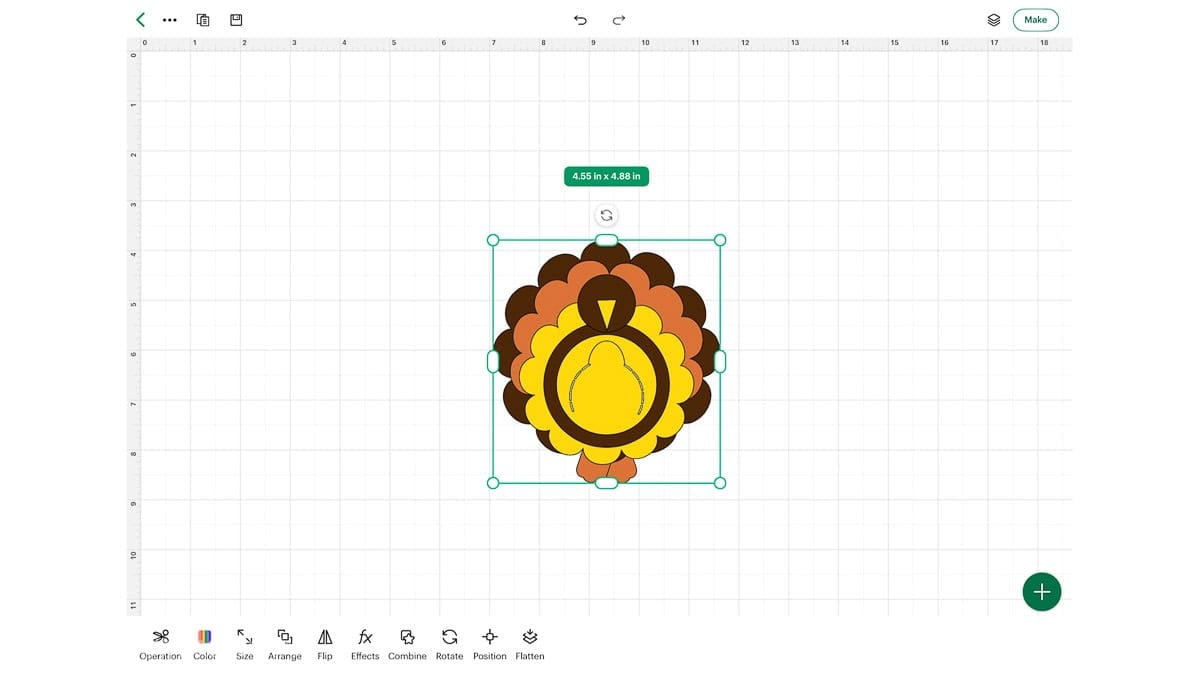This screenshot has height=675, width=1200.
Task: Tap the green plus add button
Action: [x=1042, y=591]
